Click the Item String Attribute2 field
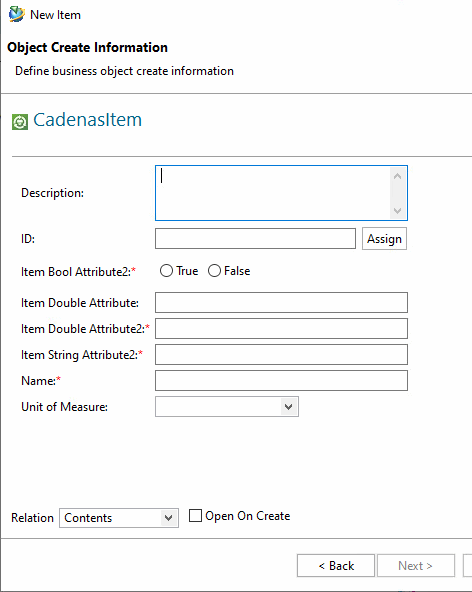The image size is (472, 592). (281, 355)
